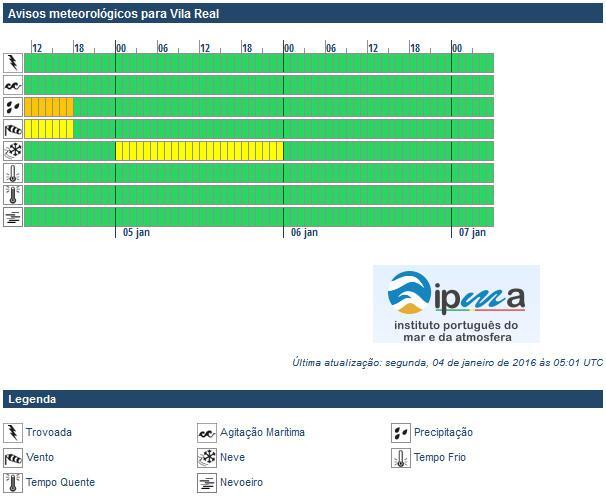The image size is (606, 500).
Task: Click the Agitação Marítima legend label
Action: pos(262,433)
